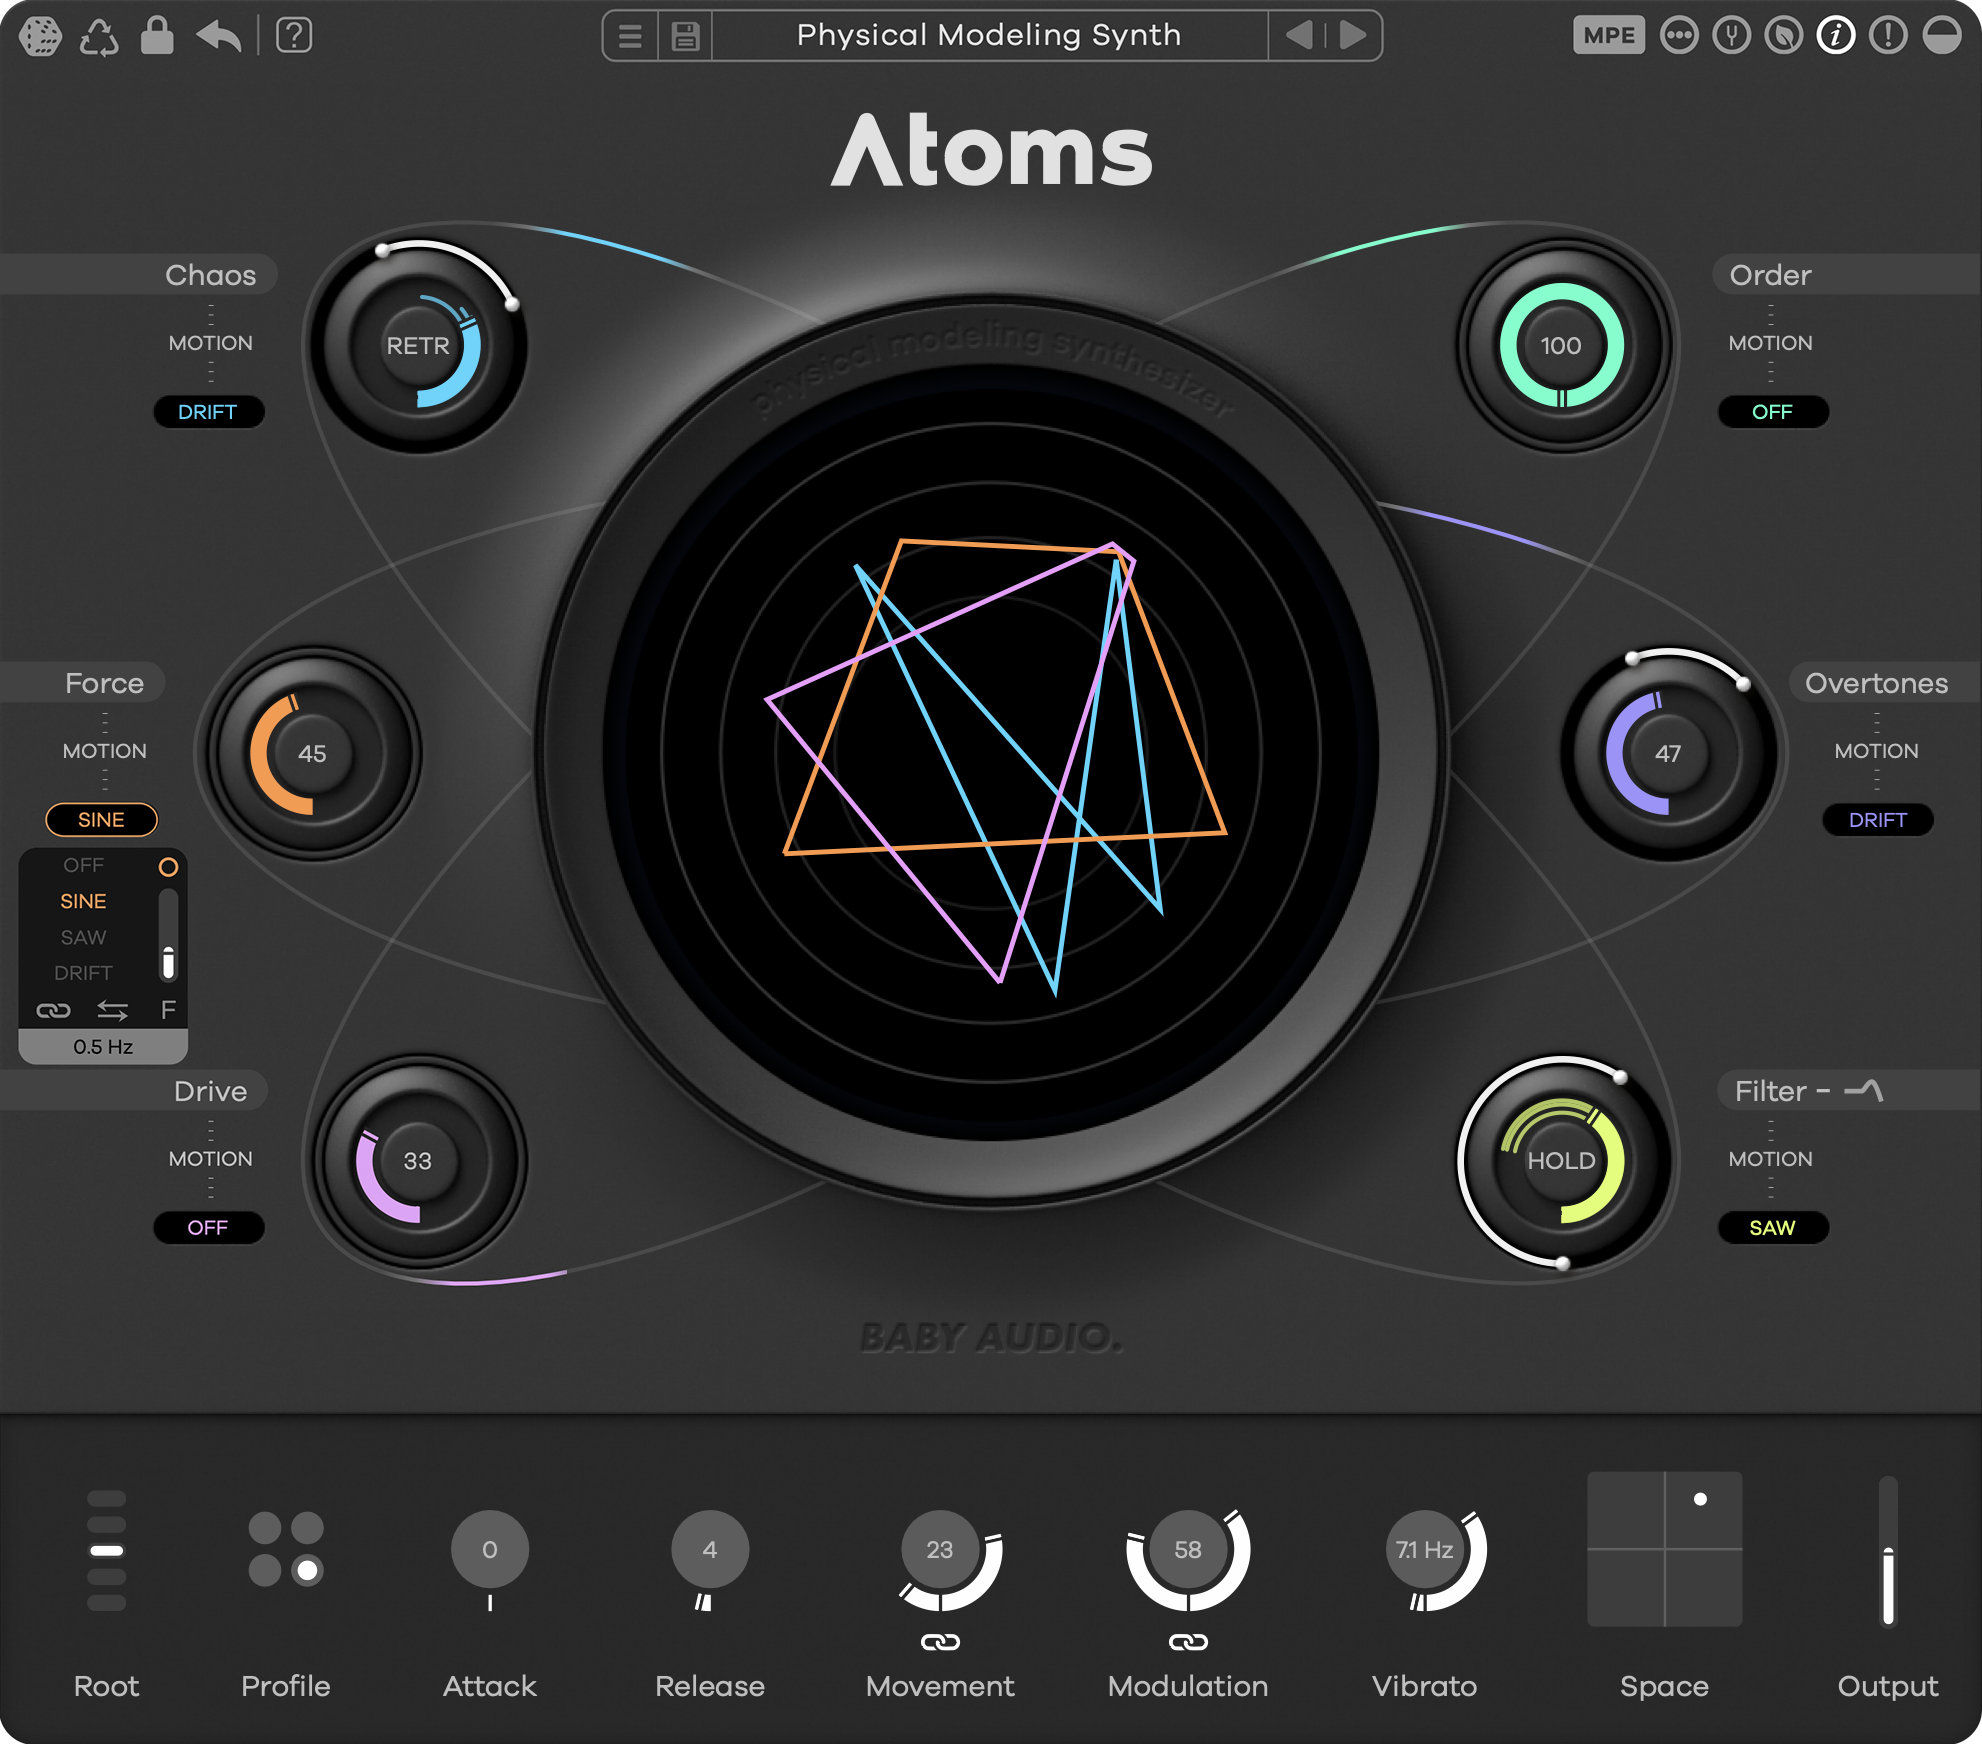The width and height of the screenshot is (1982, 1744).
Task: Click the dice randomize icon
Action: coord(40,36)
